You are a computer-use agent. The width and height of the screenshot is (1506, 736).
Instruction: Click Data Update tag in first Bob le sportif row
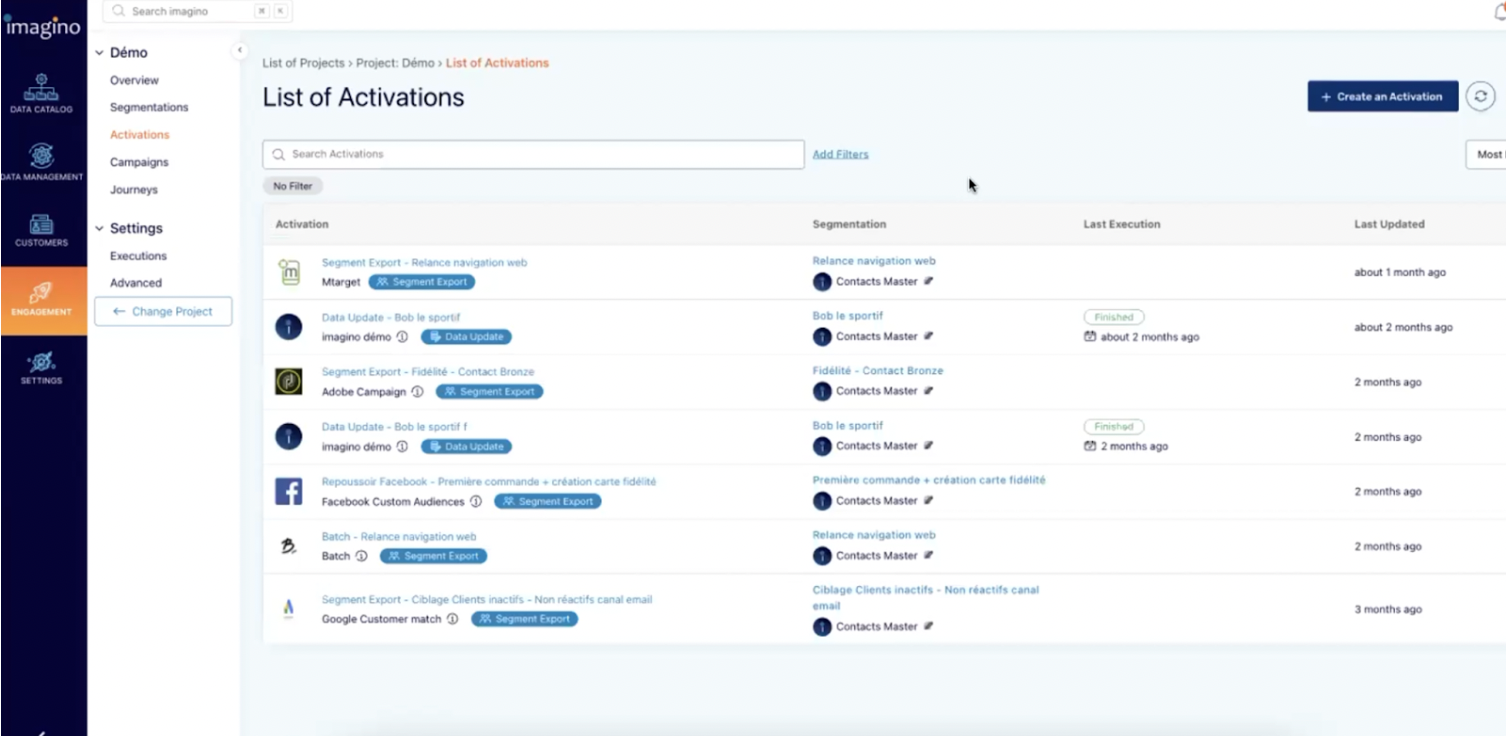coord(466,337)
